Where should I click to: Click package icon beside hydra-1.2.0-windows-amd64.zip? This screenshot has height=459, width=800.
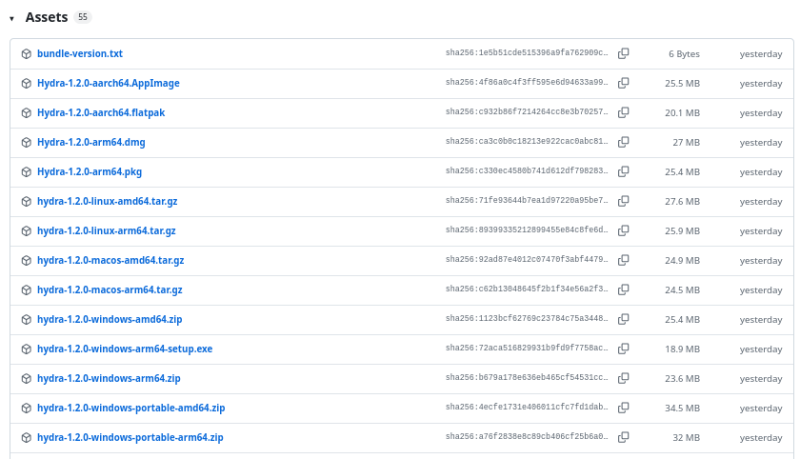tap(27, 320)
